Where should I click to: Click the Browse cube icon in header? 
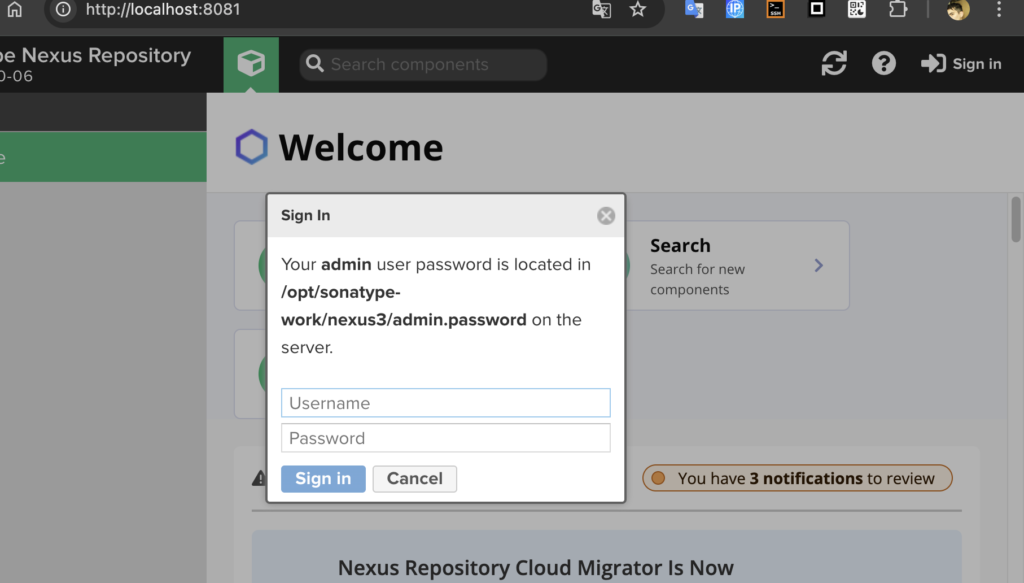[x=251, y=64]
